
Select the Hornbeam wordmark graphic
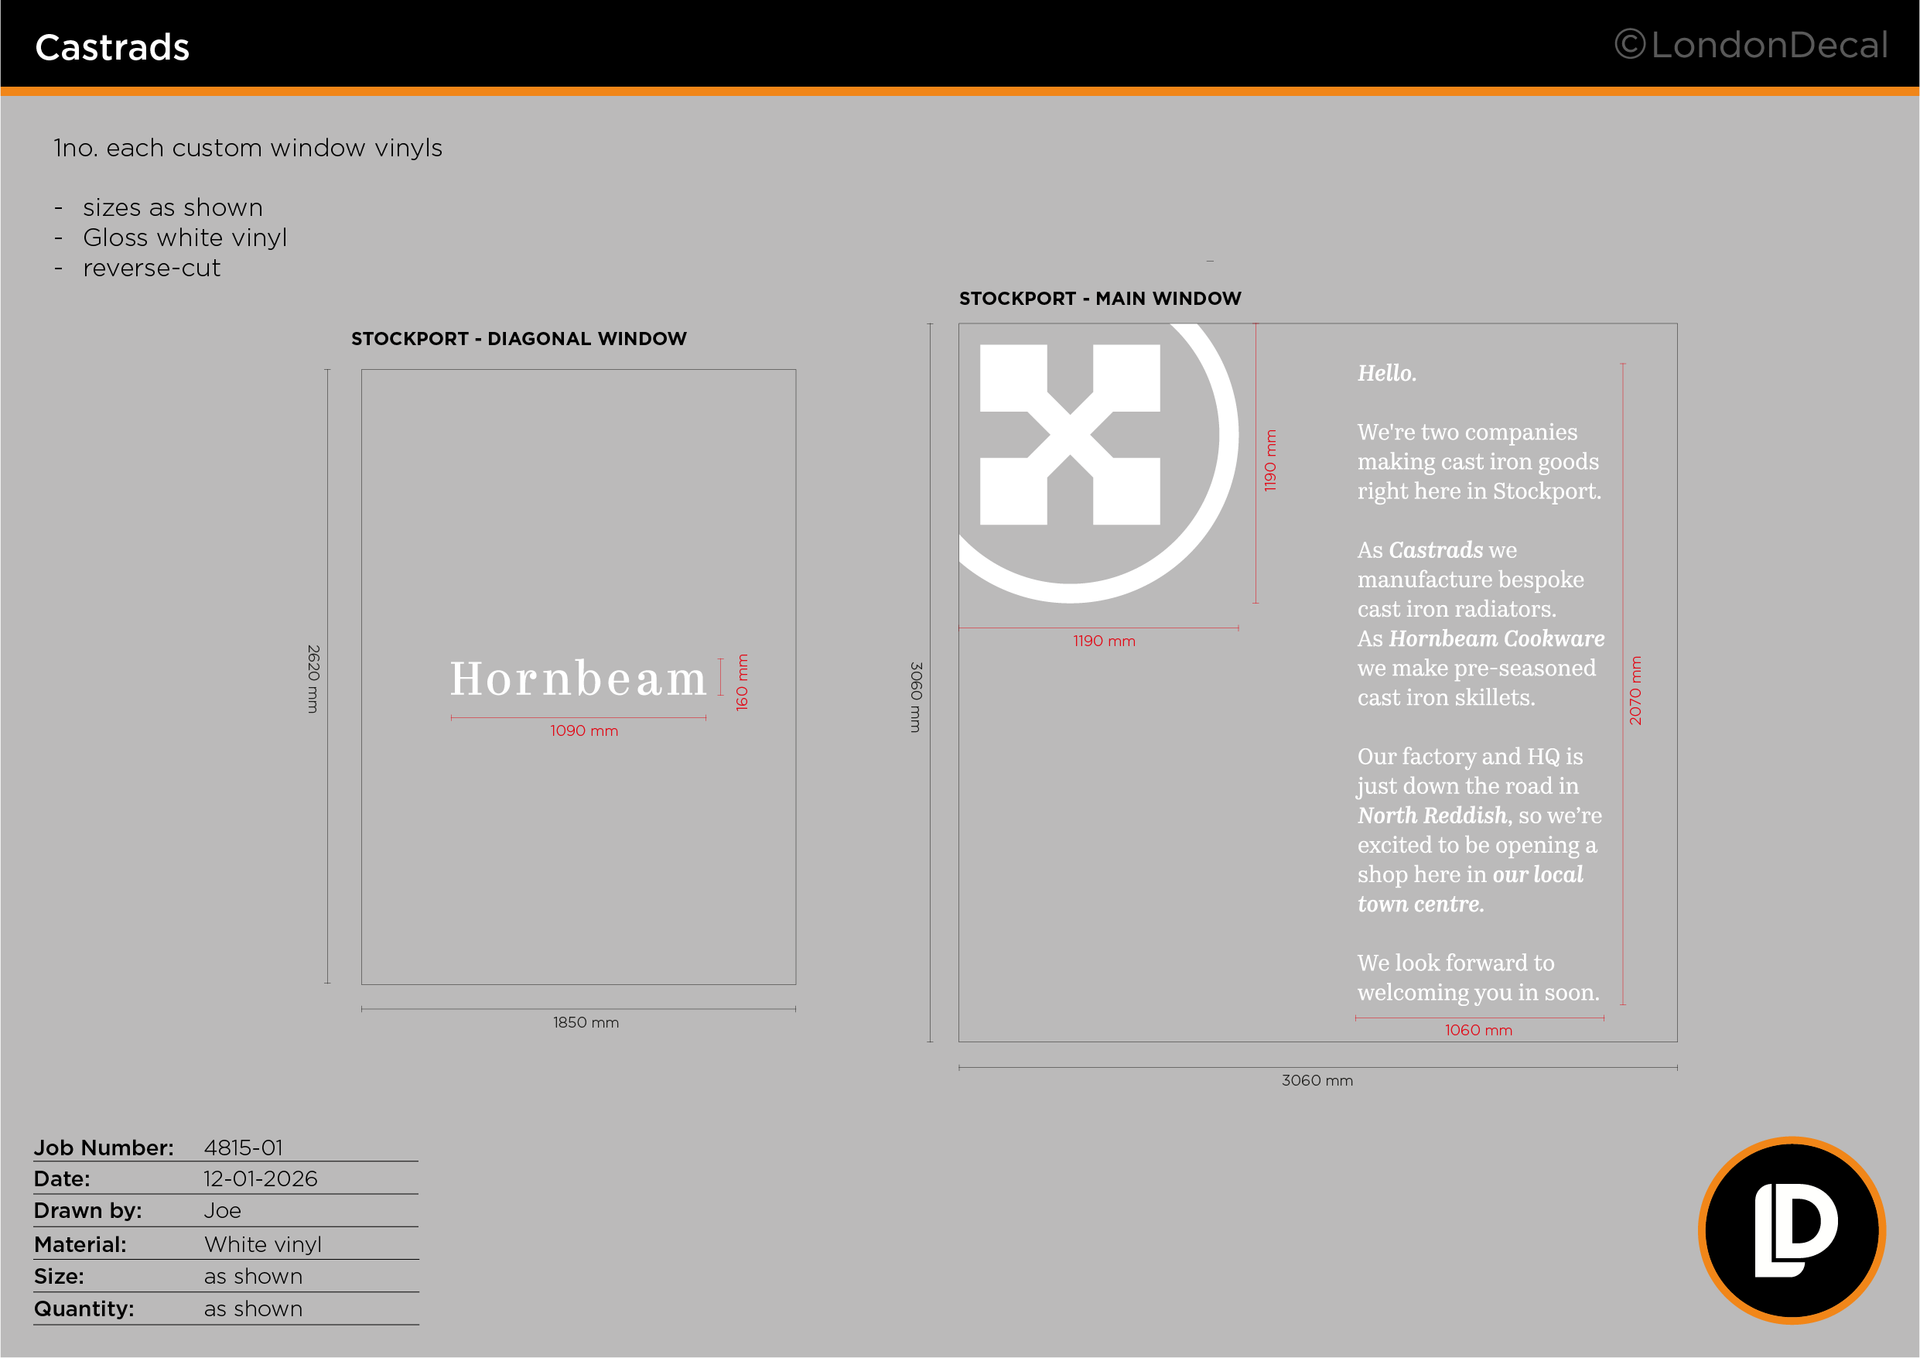[x=578, y=679]
